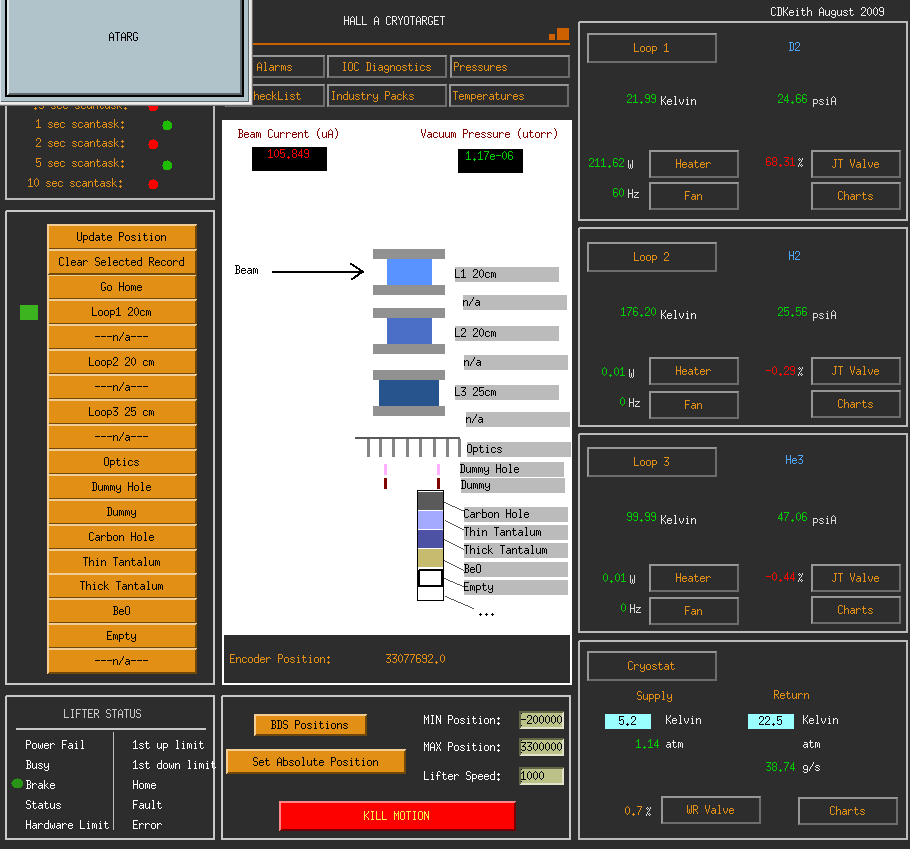This screenshot has width=910, height=849.
Task: Open the Cryostat panel button
Action: [x=651, y=666]
